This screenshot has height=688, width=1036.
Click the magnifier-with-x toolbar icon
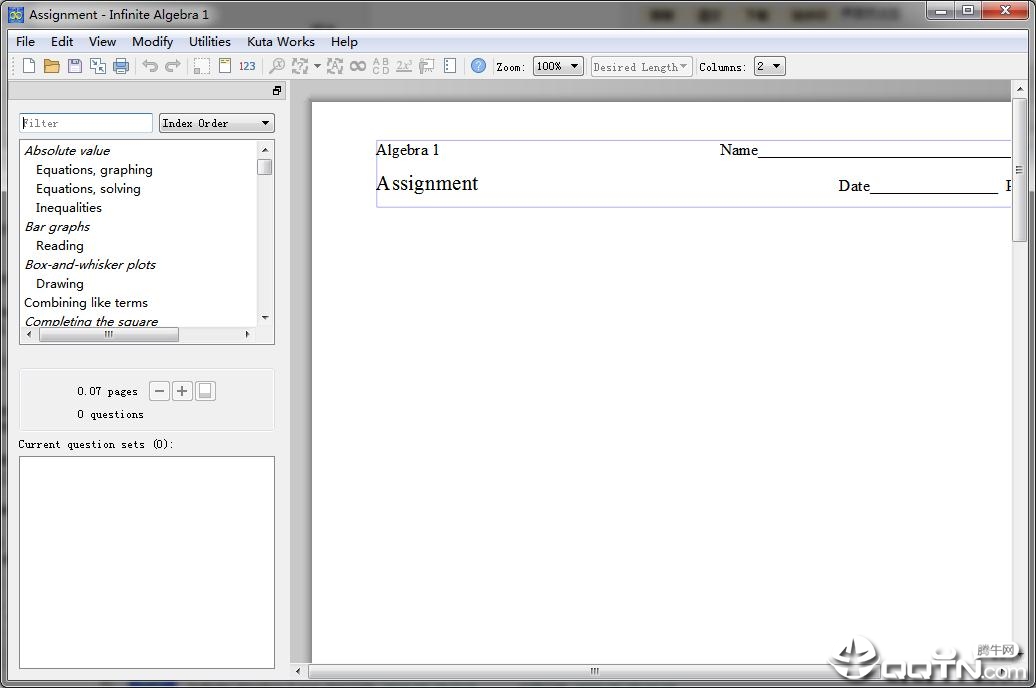click(277, 65)
